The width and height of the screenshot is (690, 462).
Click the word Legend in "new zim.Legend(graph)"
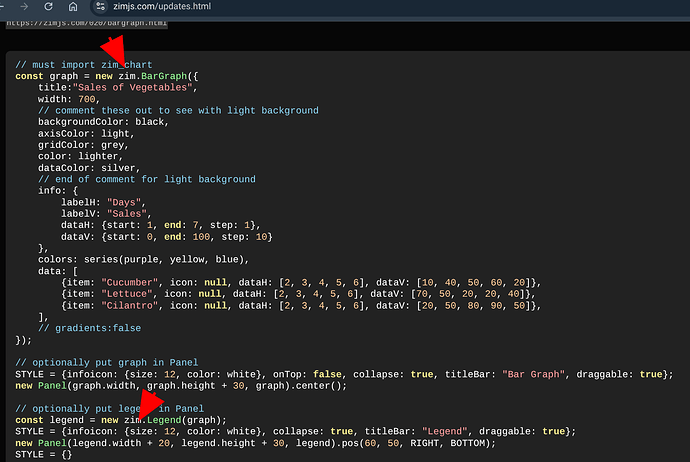pyautogui.click(x=164, y=420)
